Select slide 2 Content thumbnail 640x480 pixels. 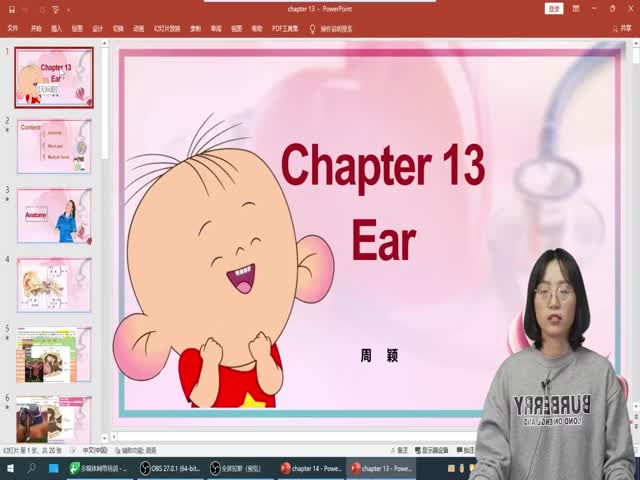[x=54, y=147]
